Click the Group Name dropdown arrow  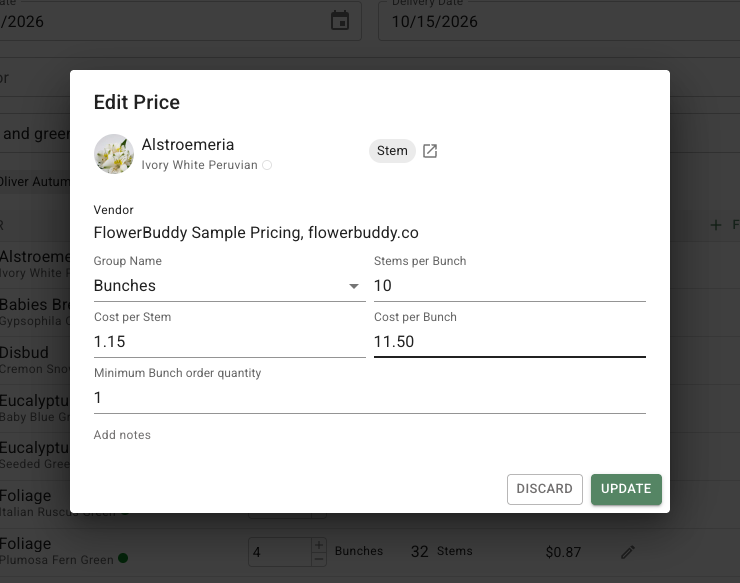(x=353, y=286)
